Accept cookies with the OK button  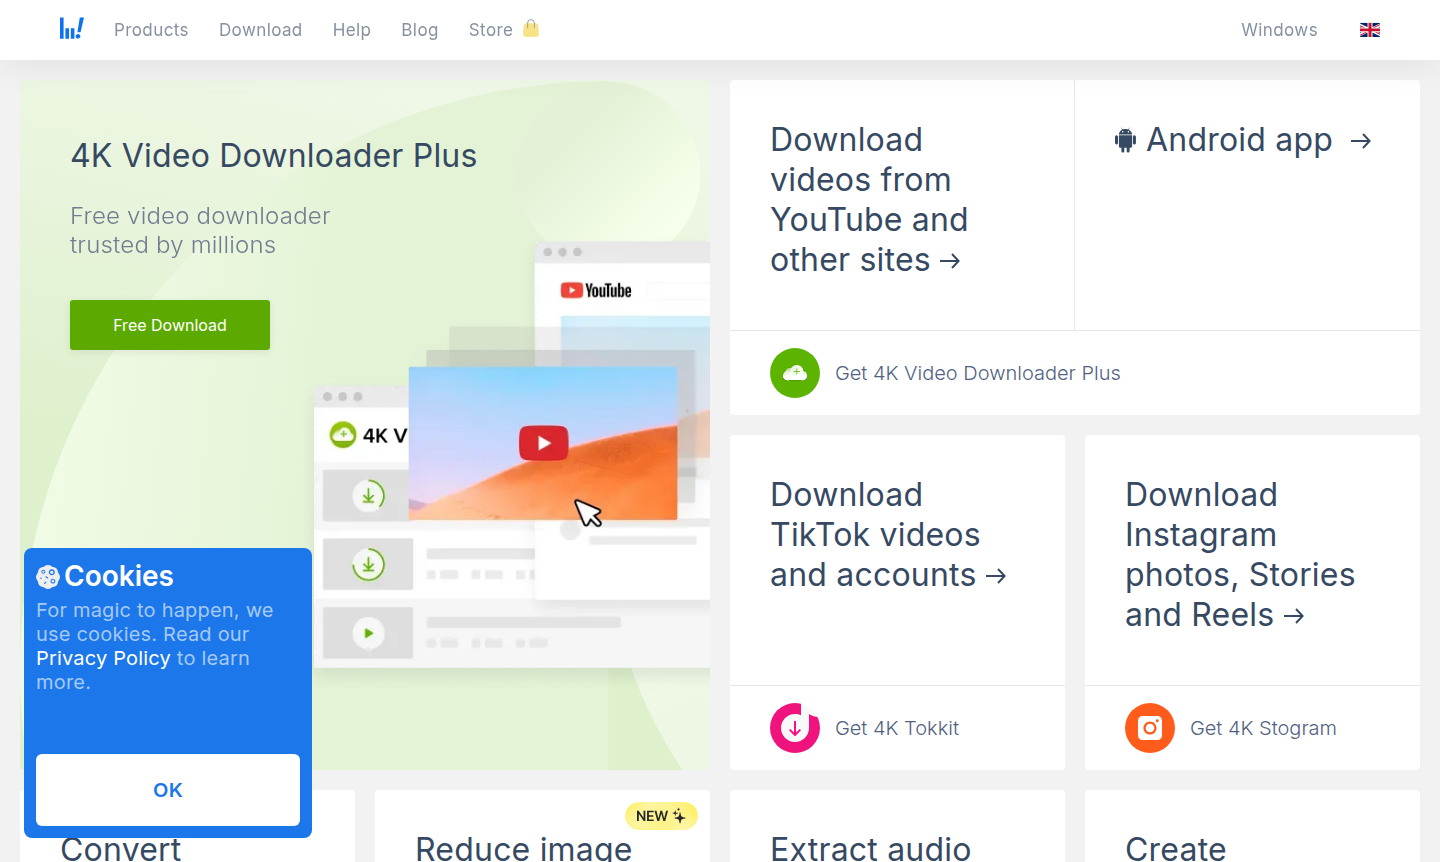[168, 790]
